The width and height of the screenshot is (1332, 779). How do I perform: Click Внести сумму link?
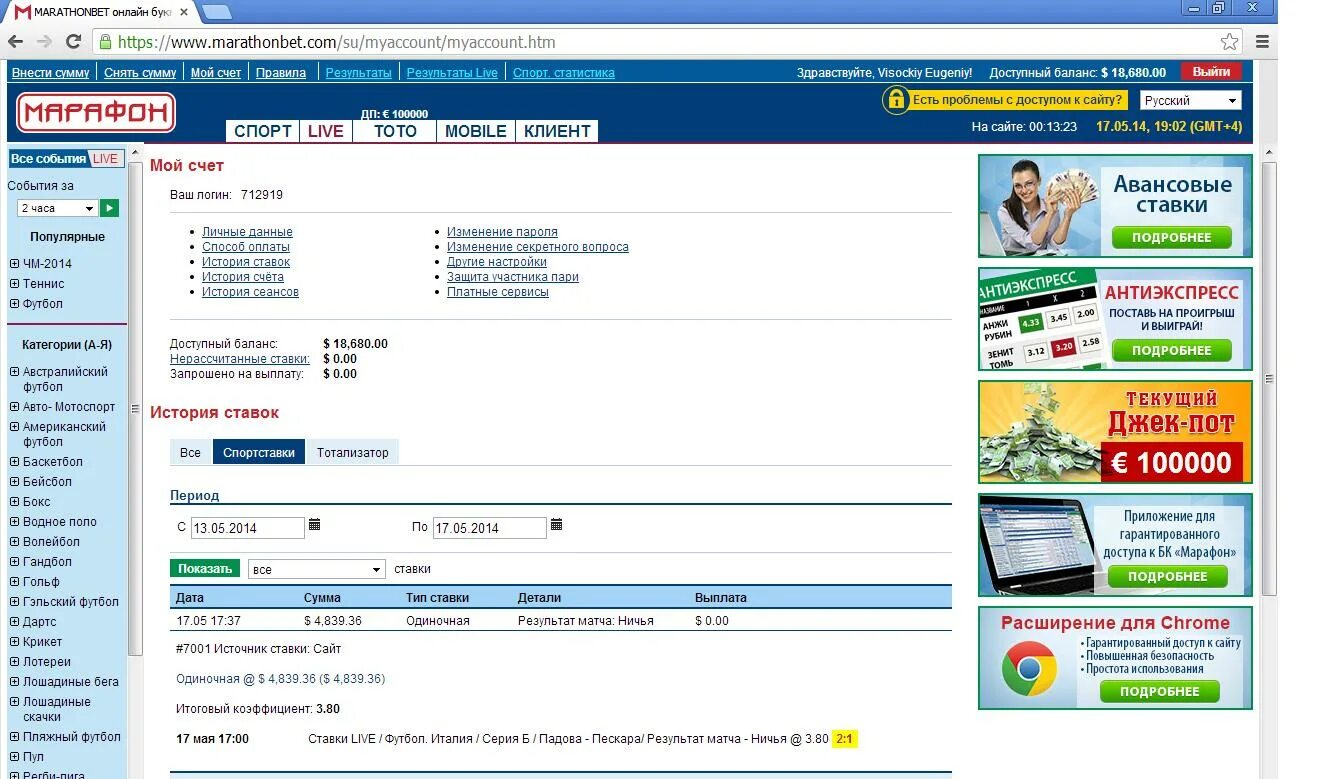click(x=51, y=73)
